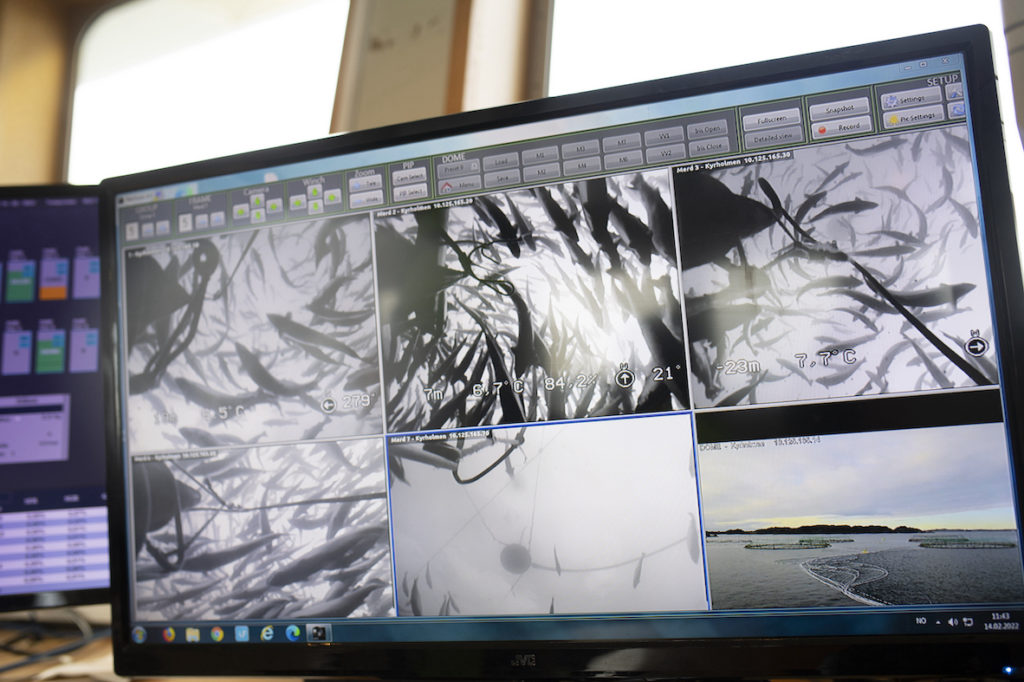Start recording with the Record button

[x=842, y=127]
